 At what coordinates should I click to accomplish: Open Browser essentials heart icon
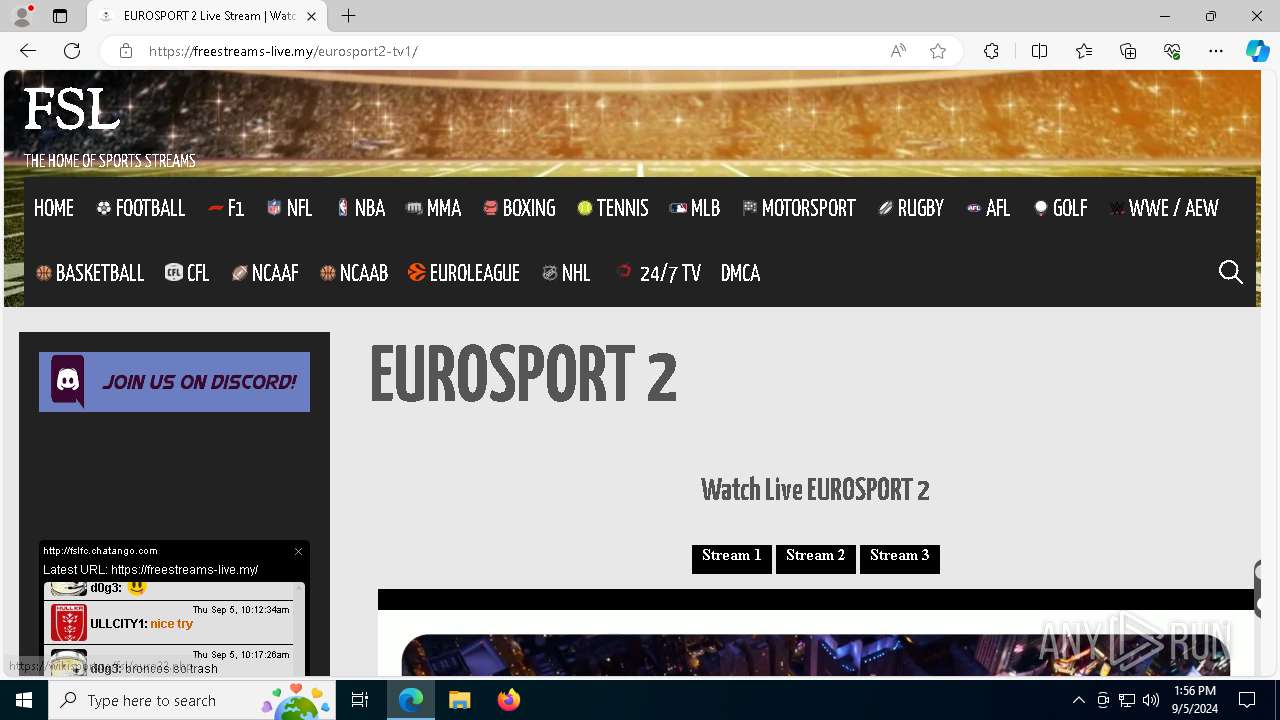(1172, 51)
